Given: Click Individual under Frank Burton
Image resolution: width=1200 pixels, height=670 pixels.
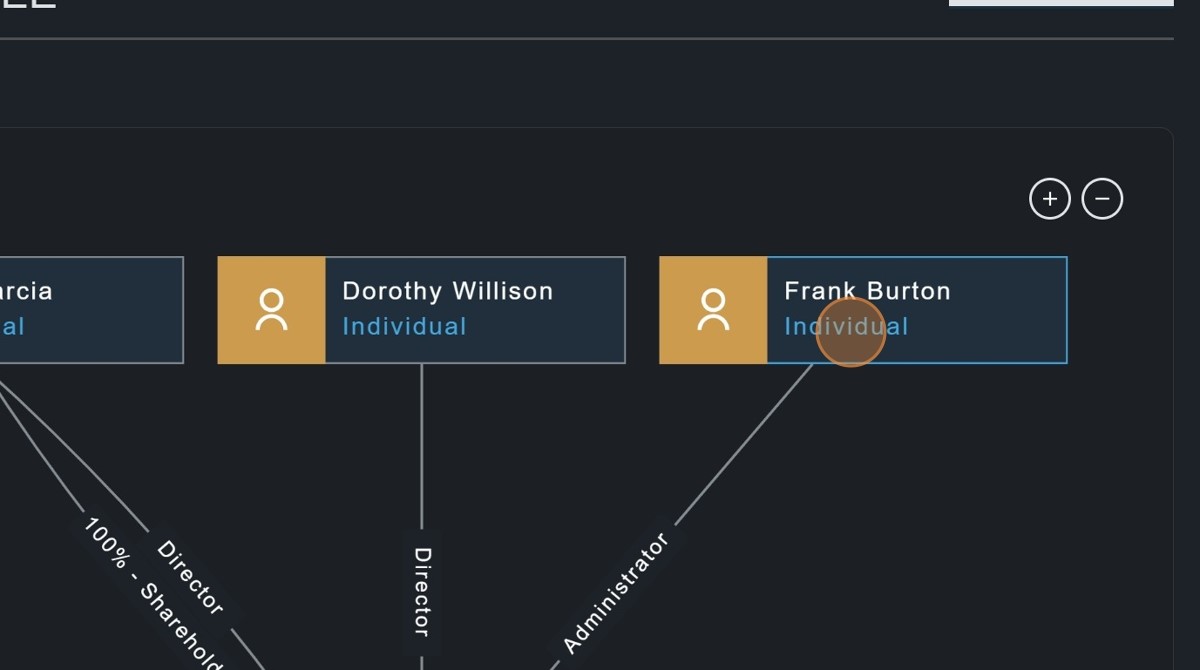Looking at the screenshot, I should tap(846, 326).
